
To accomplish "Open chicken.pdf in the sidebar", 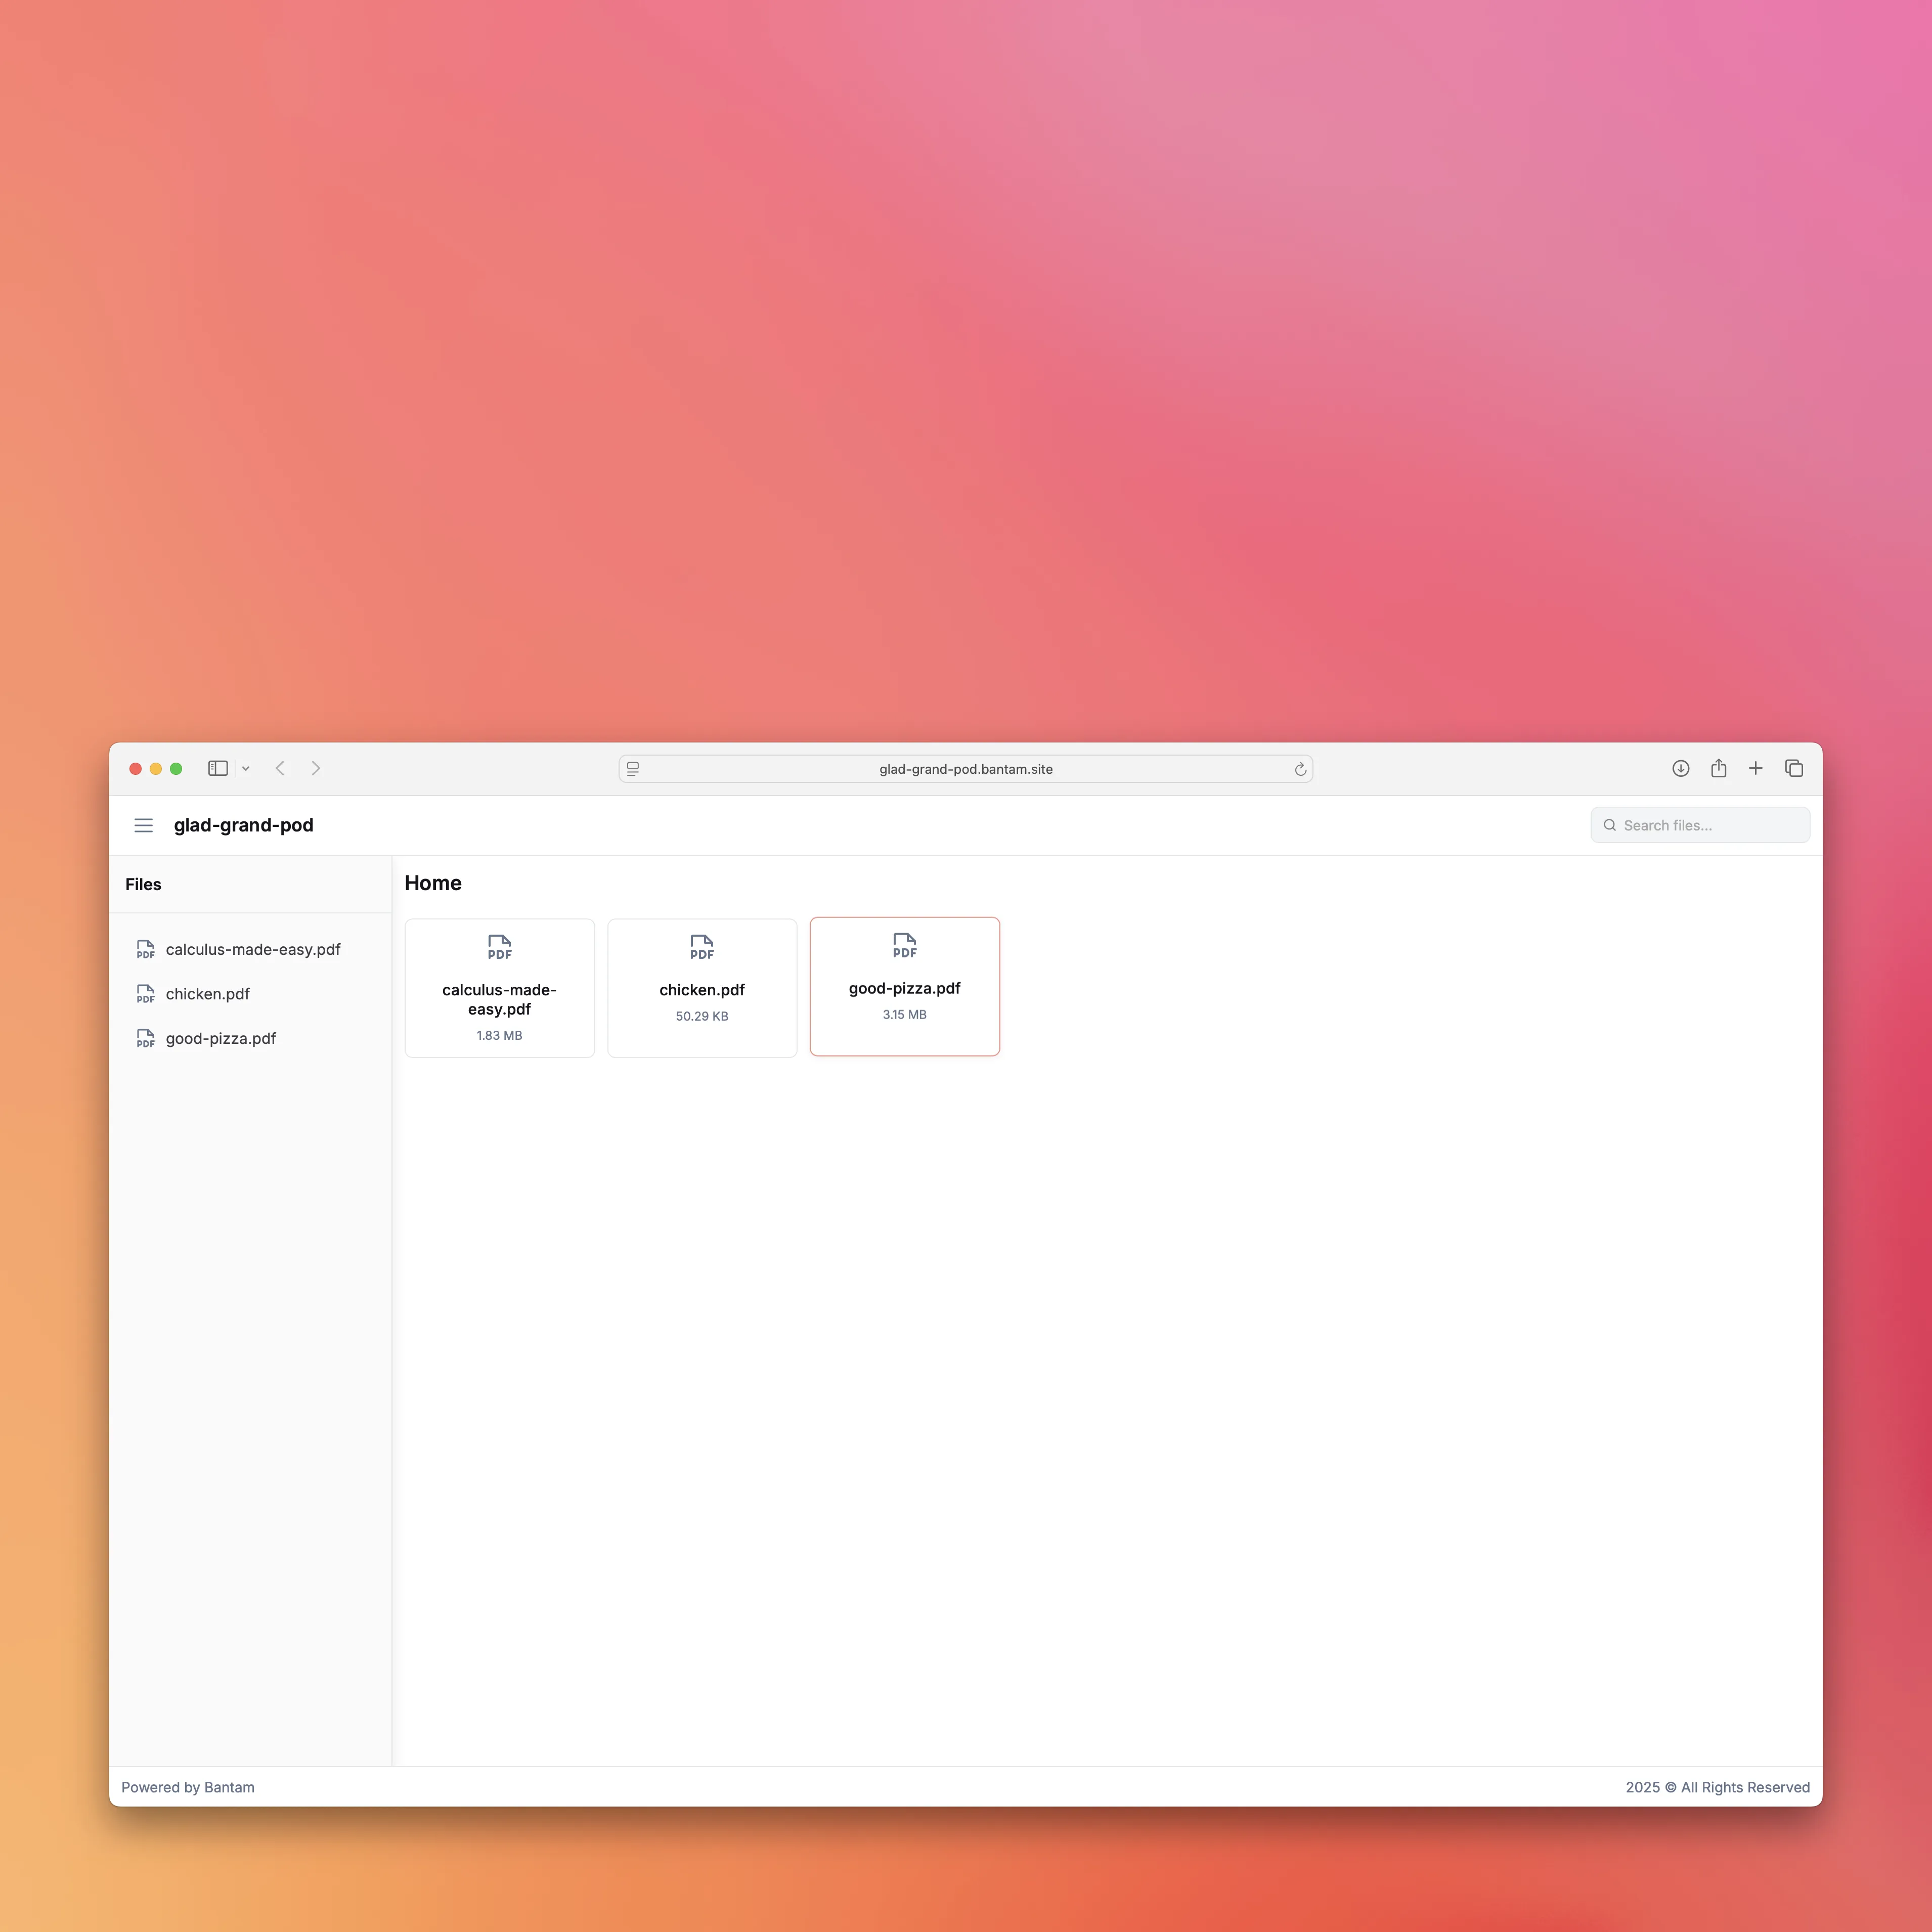I will pos(250,994).
